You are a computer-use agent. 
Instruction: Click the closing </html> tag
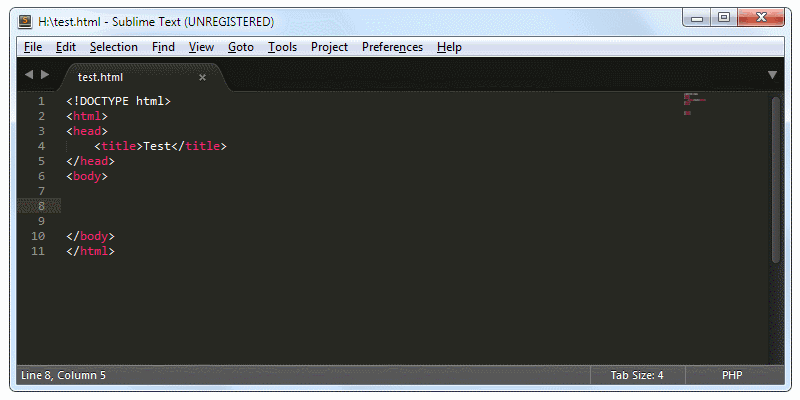pos(91,251)
